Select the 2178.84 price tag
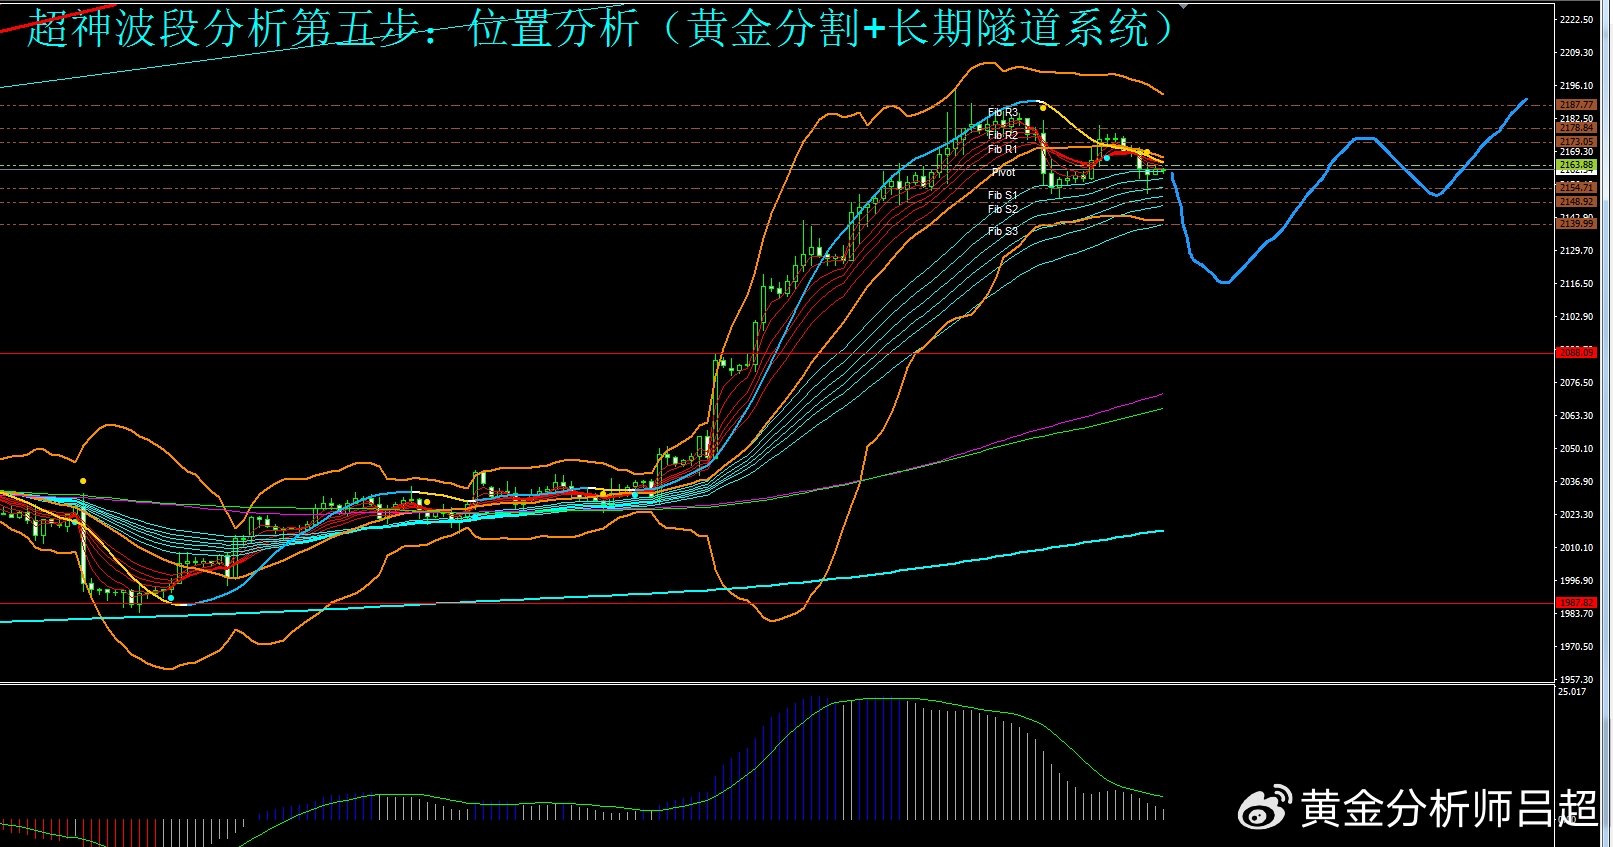Screen dimensions: 1613x847 1577,128
